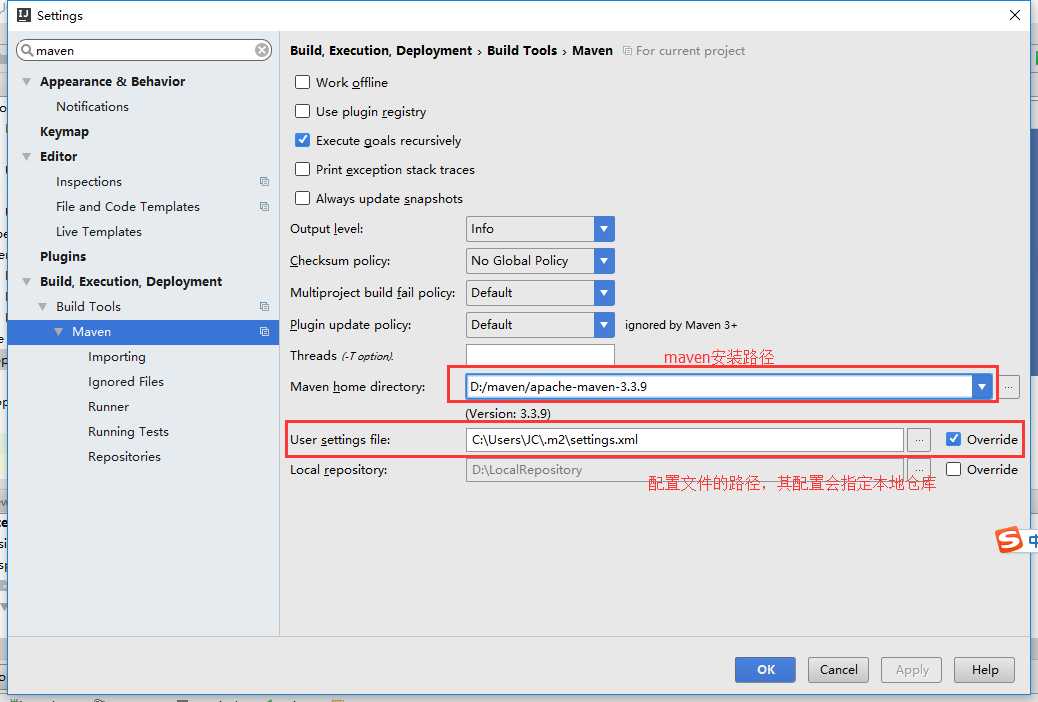This screenshot has width=1038, height=702.
Task: Open Maven home directory dropdown arrow
Action: coord(982,387)
